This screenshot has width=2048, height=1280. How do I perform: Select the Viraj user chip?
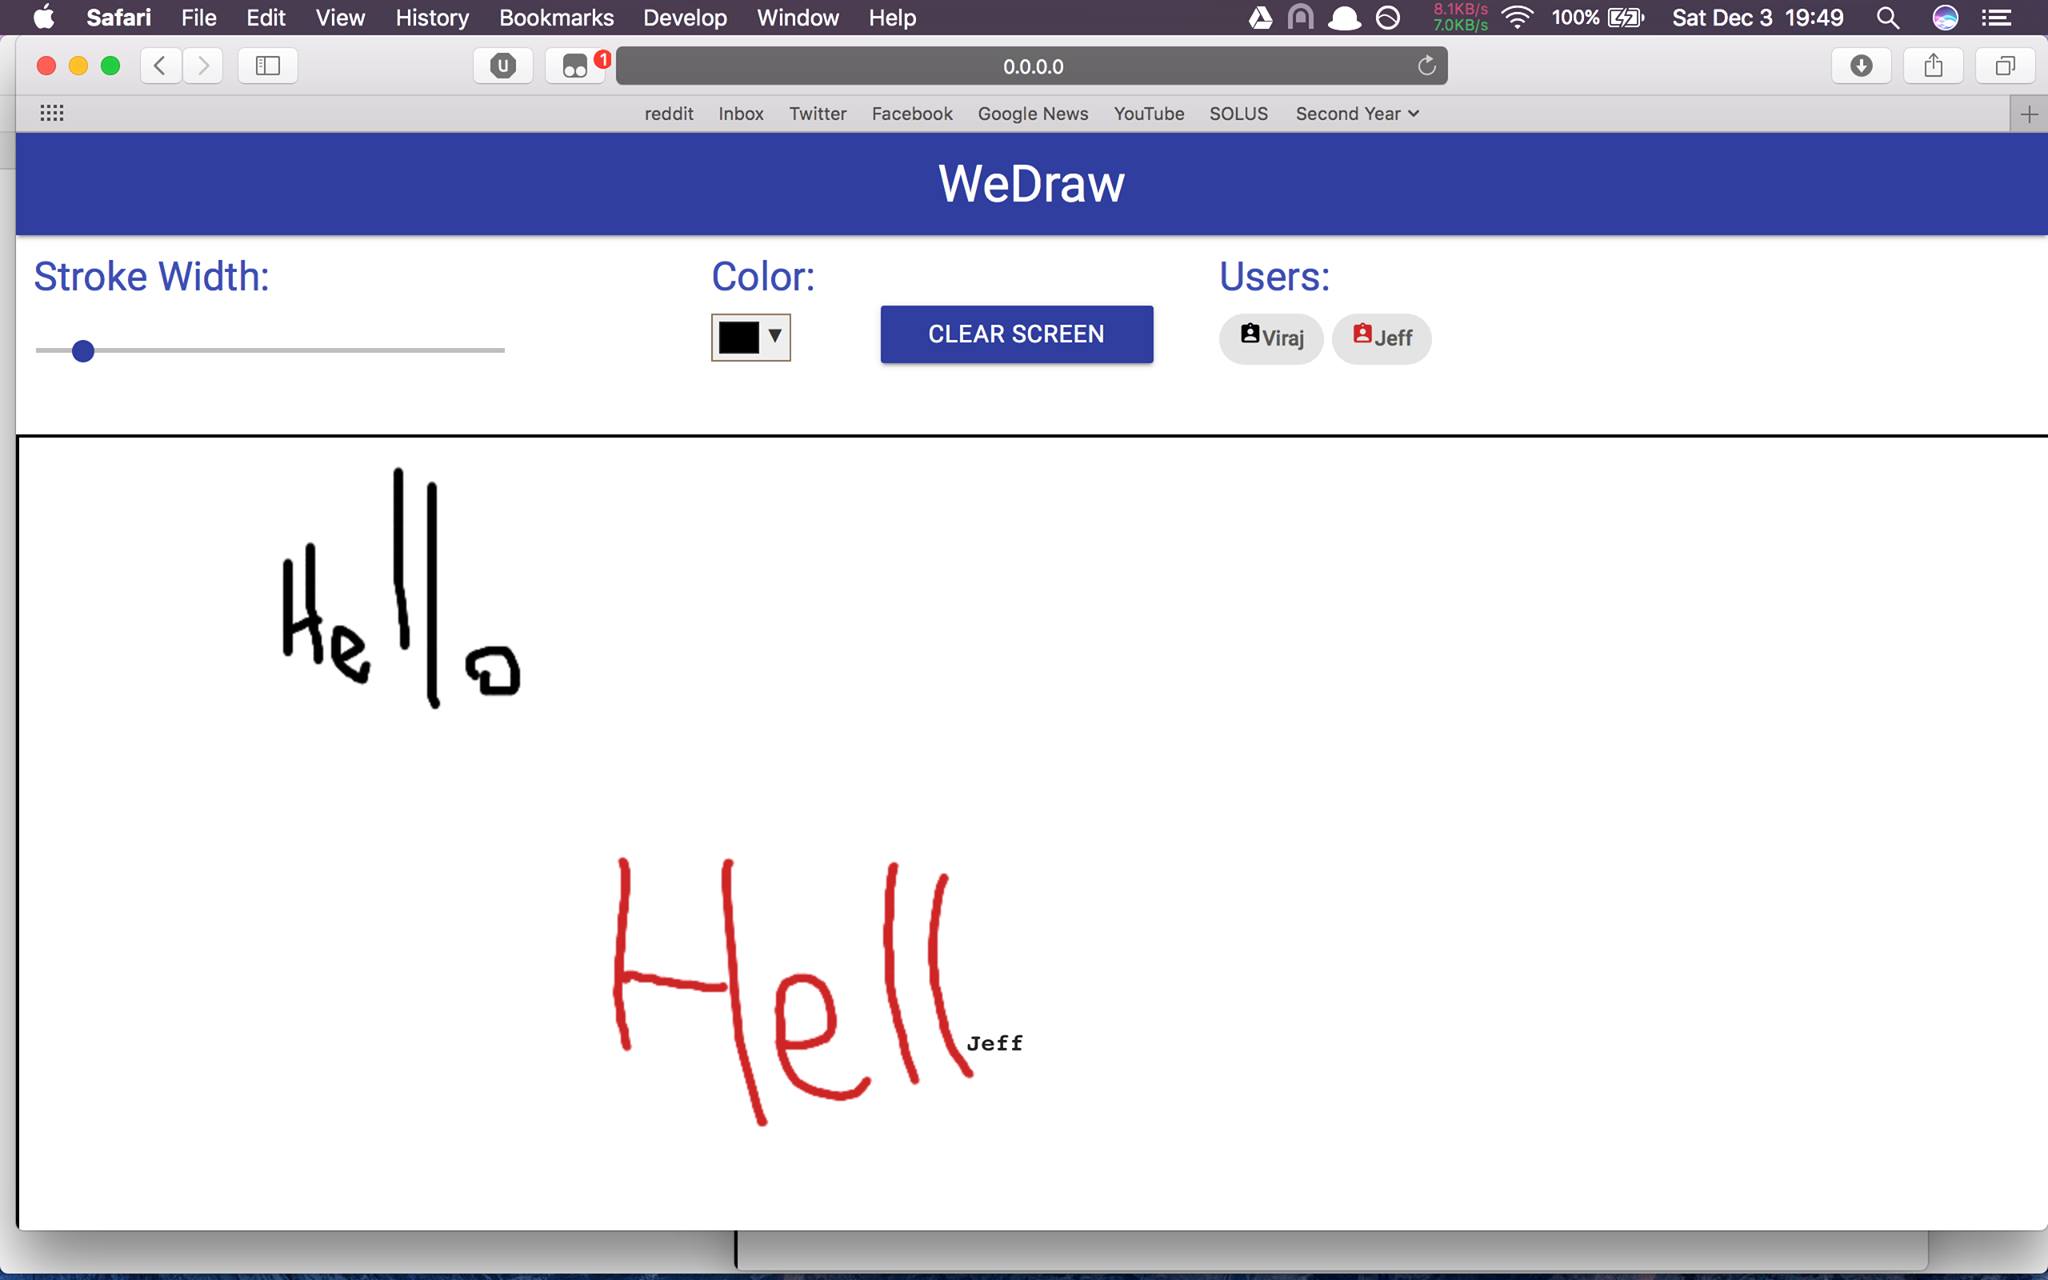pyautogui.click(x=1271, y=338)
